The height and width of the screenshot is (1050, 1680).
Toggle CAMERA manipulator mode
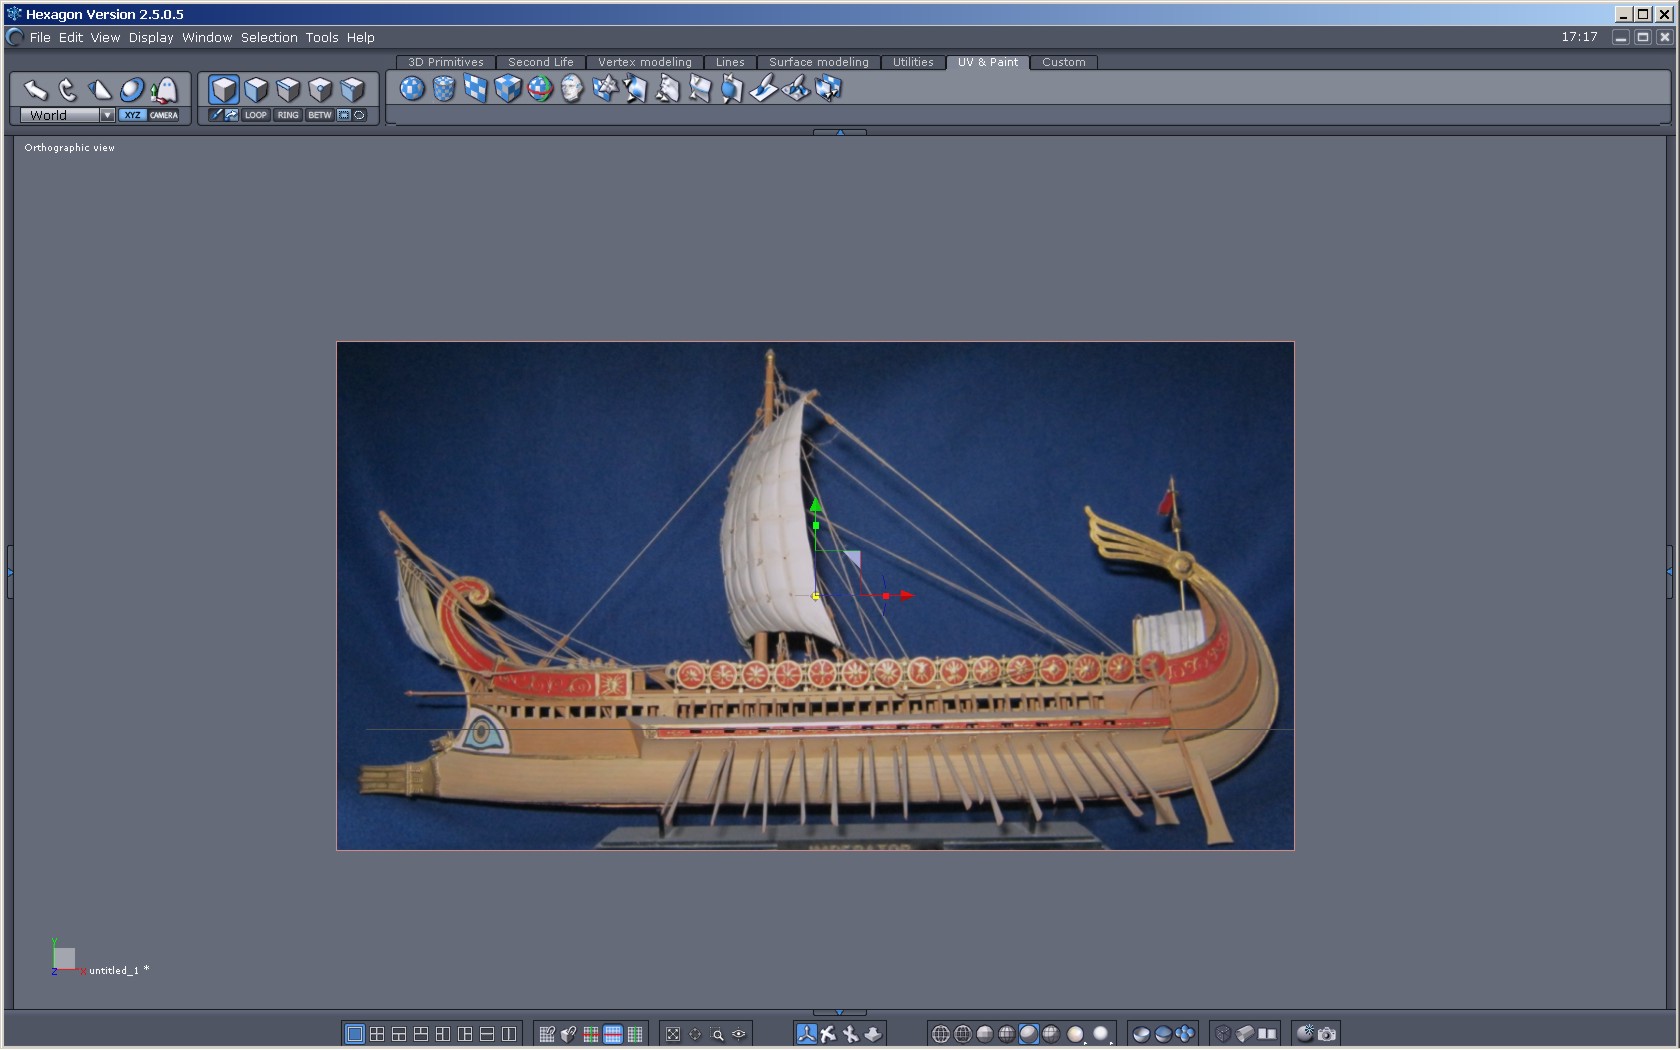[x=164, y=115]
